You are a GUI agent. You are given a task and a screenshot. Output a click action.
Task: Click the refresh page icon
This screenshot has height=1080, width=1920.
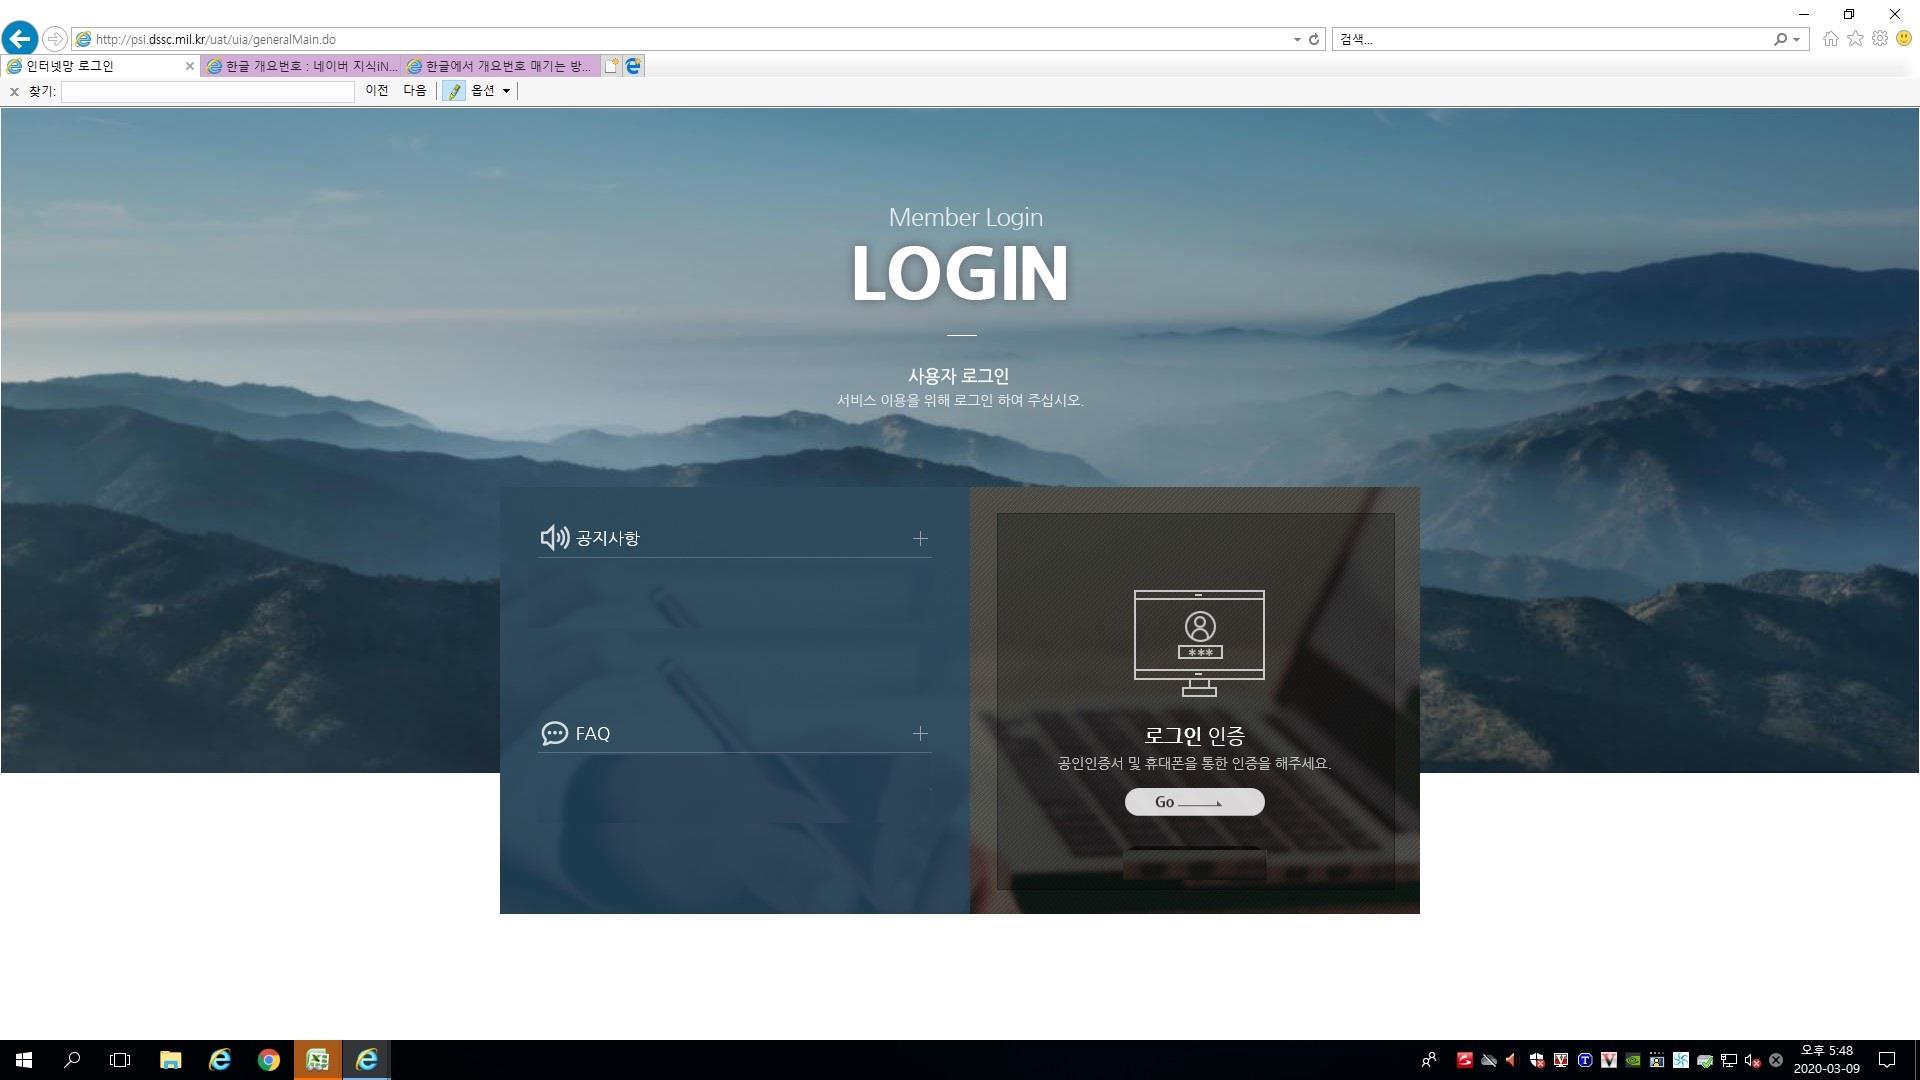point(1314,40)
